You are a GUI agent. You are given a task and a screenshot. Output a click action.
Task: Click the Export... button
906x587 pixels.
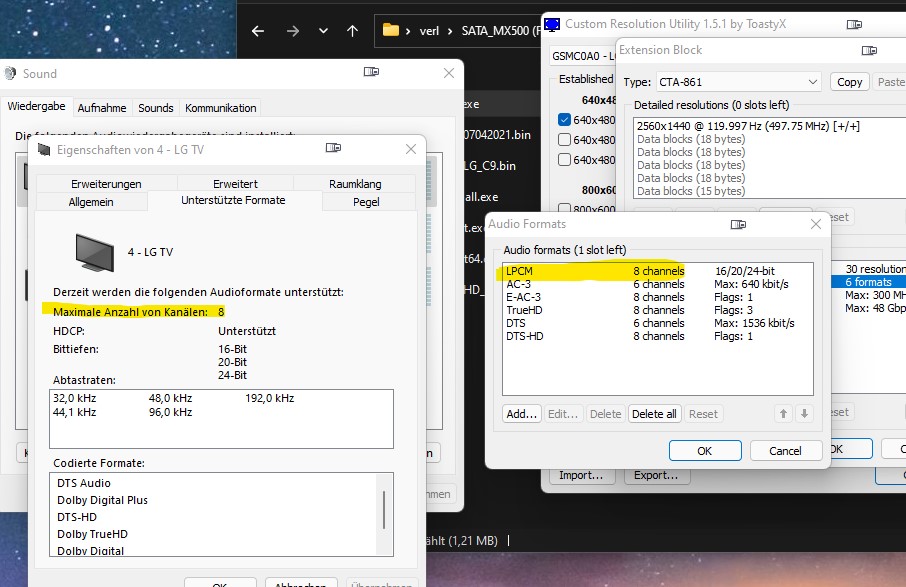tap(655, 475)
